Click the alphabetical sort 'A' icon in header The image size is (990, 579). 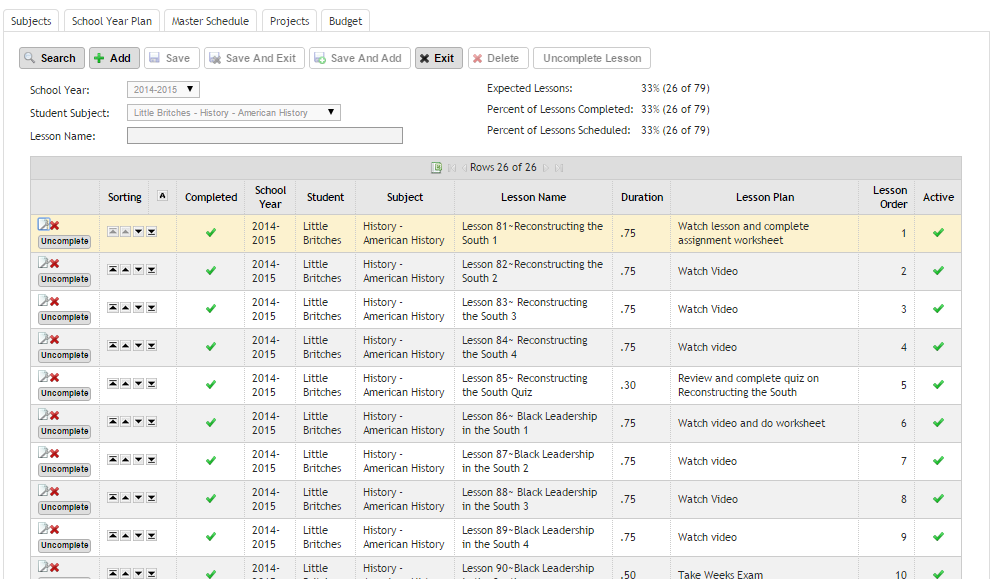162,196
